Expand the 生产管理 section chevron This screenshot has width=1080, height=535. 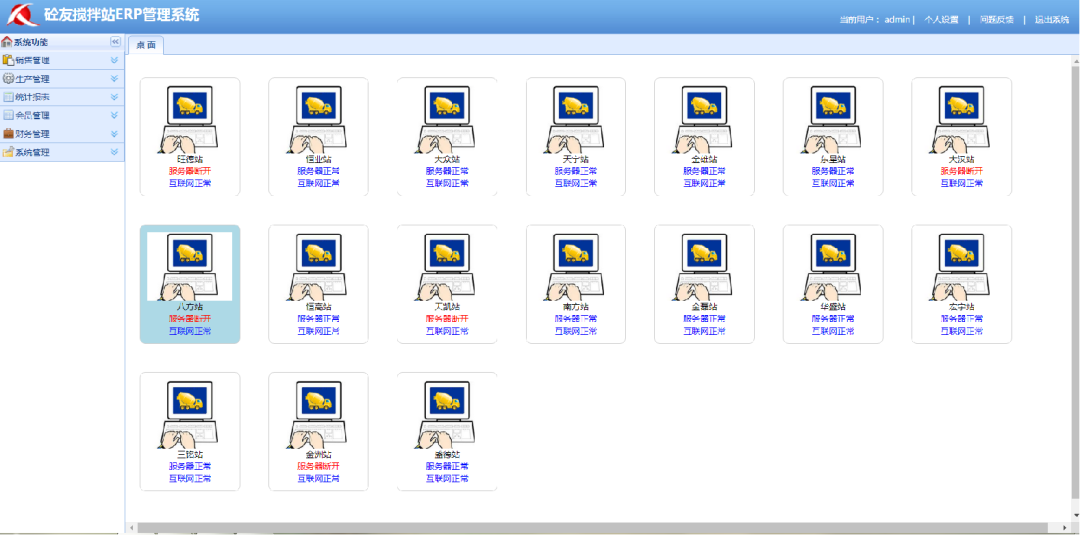[114, 79]
